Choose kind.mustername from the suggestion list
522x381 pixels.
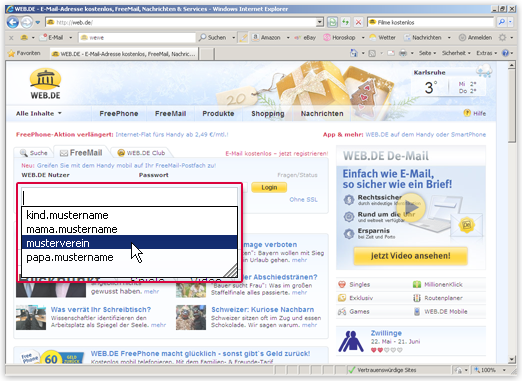click(x=129, y=215)
